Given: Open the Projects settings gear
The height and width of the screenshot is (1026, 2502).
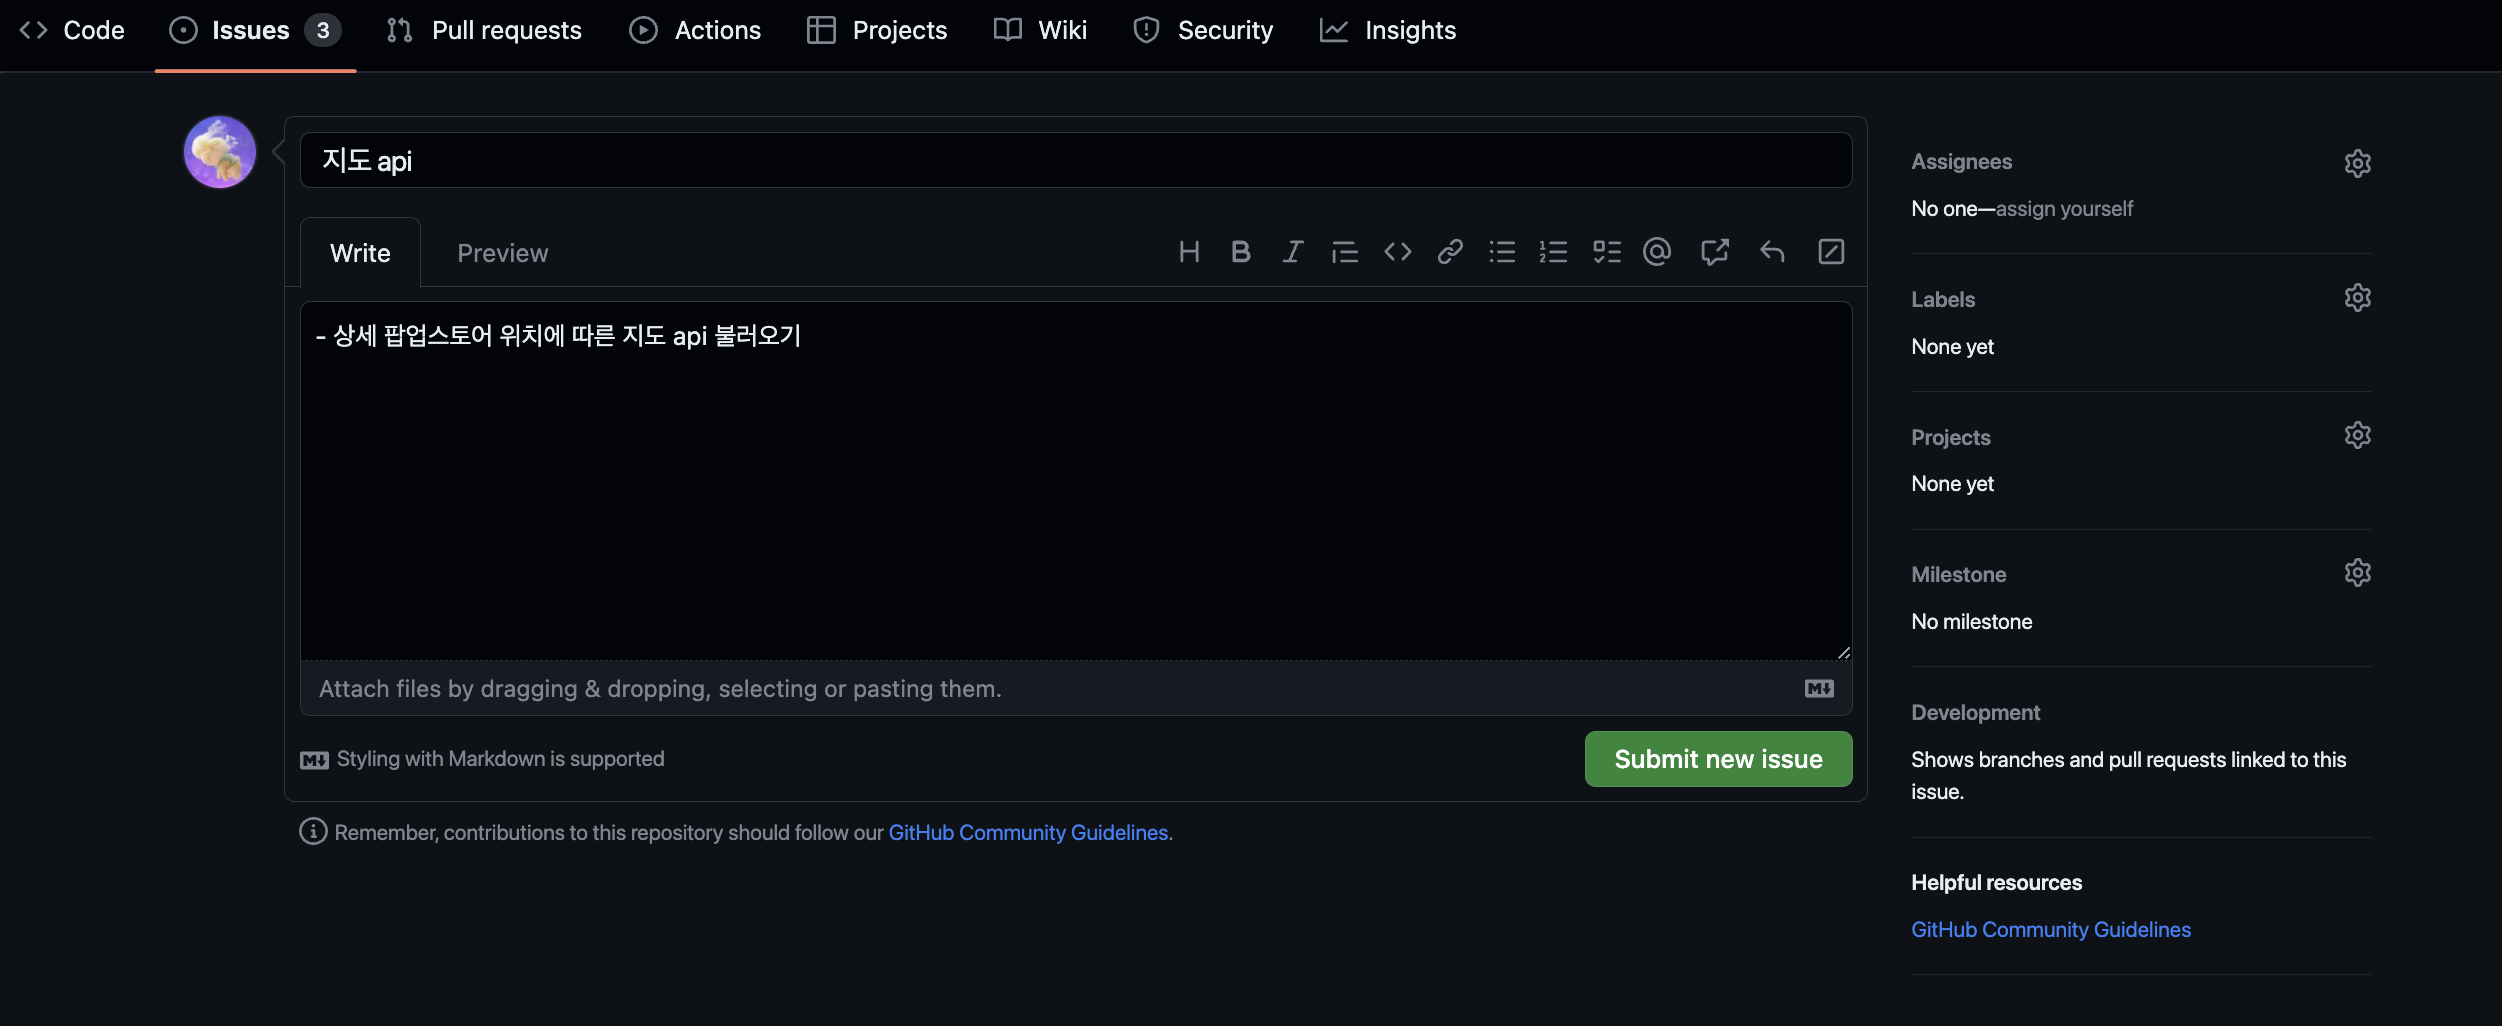Looking at the screenshot, I should 2358,434.
